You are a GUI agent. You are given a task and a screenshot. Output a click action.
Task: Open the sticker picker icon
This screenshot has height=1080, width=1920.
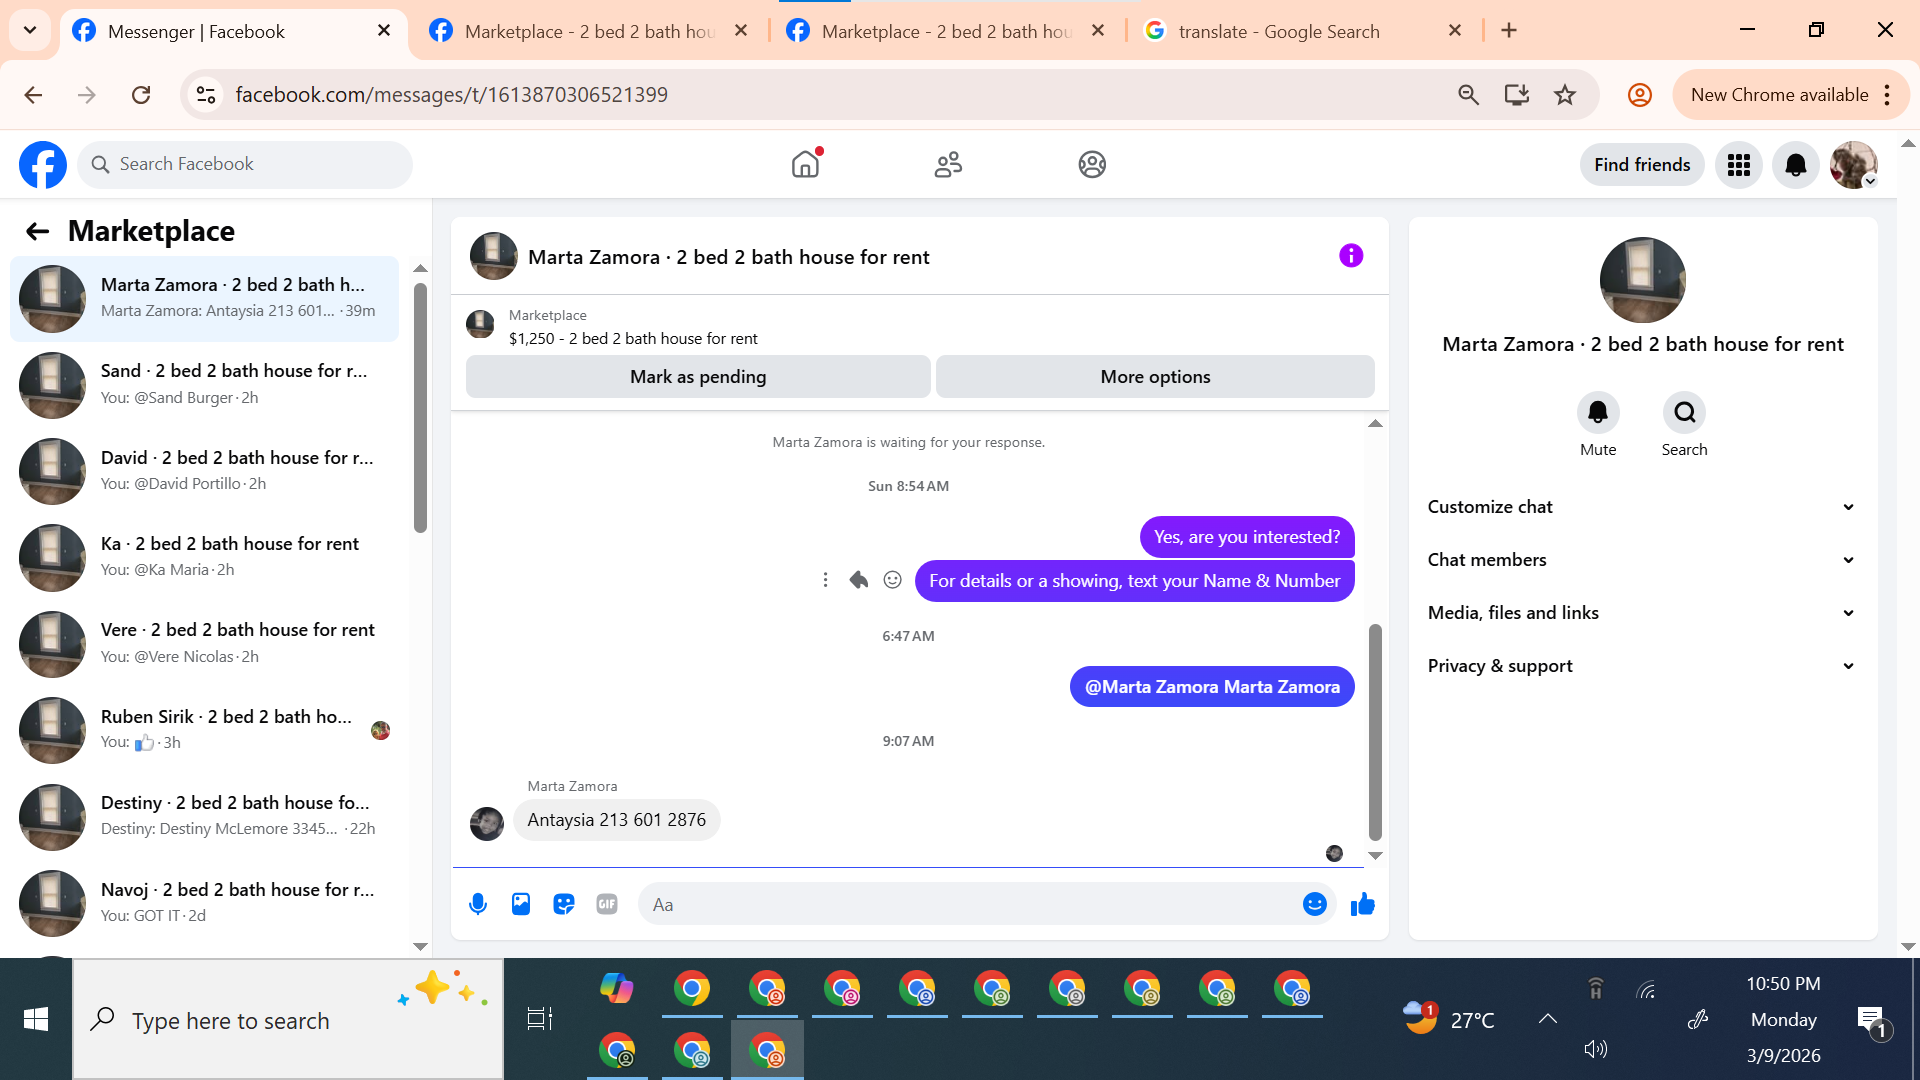(x=564, y=904)
